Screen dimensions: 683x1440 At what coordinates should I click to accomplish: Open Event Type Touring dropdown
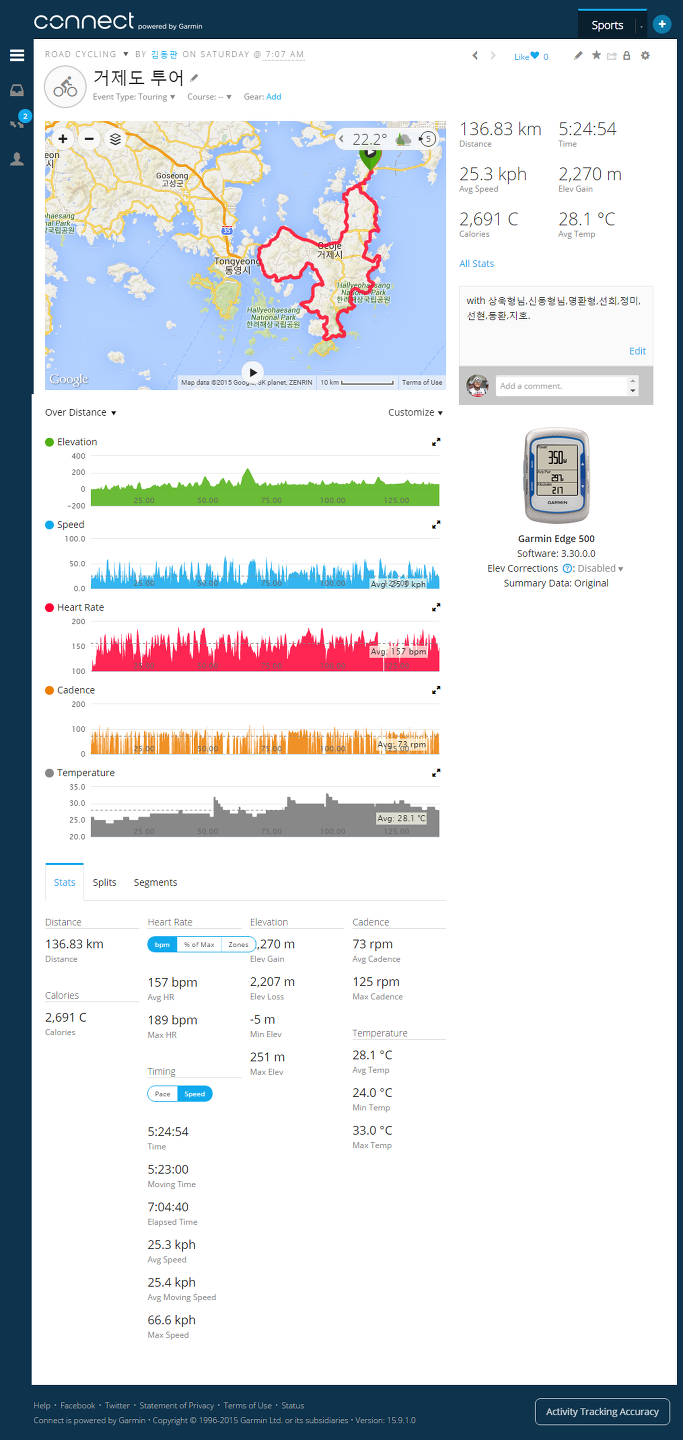coord(133,97)
